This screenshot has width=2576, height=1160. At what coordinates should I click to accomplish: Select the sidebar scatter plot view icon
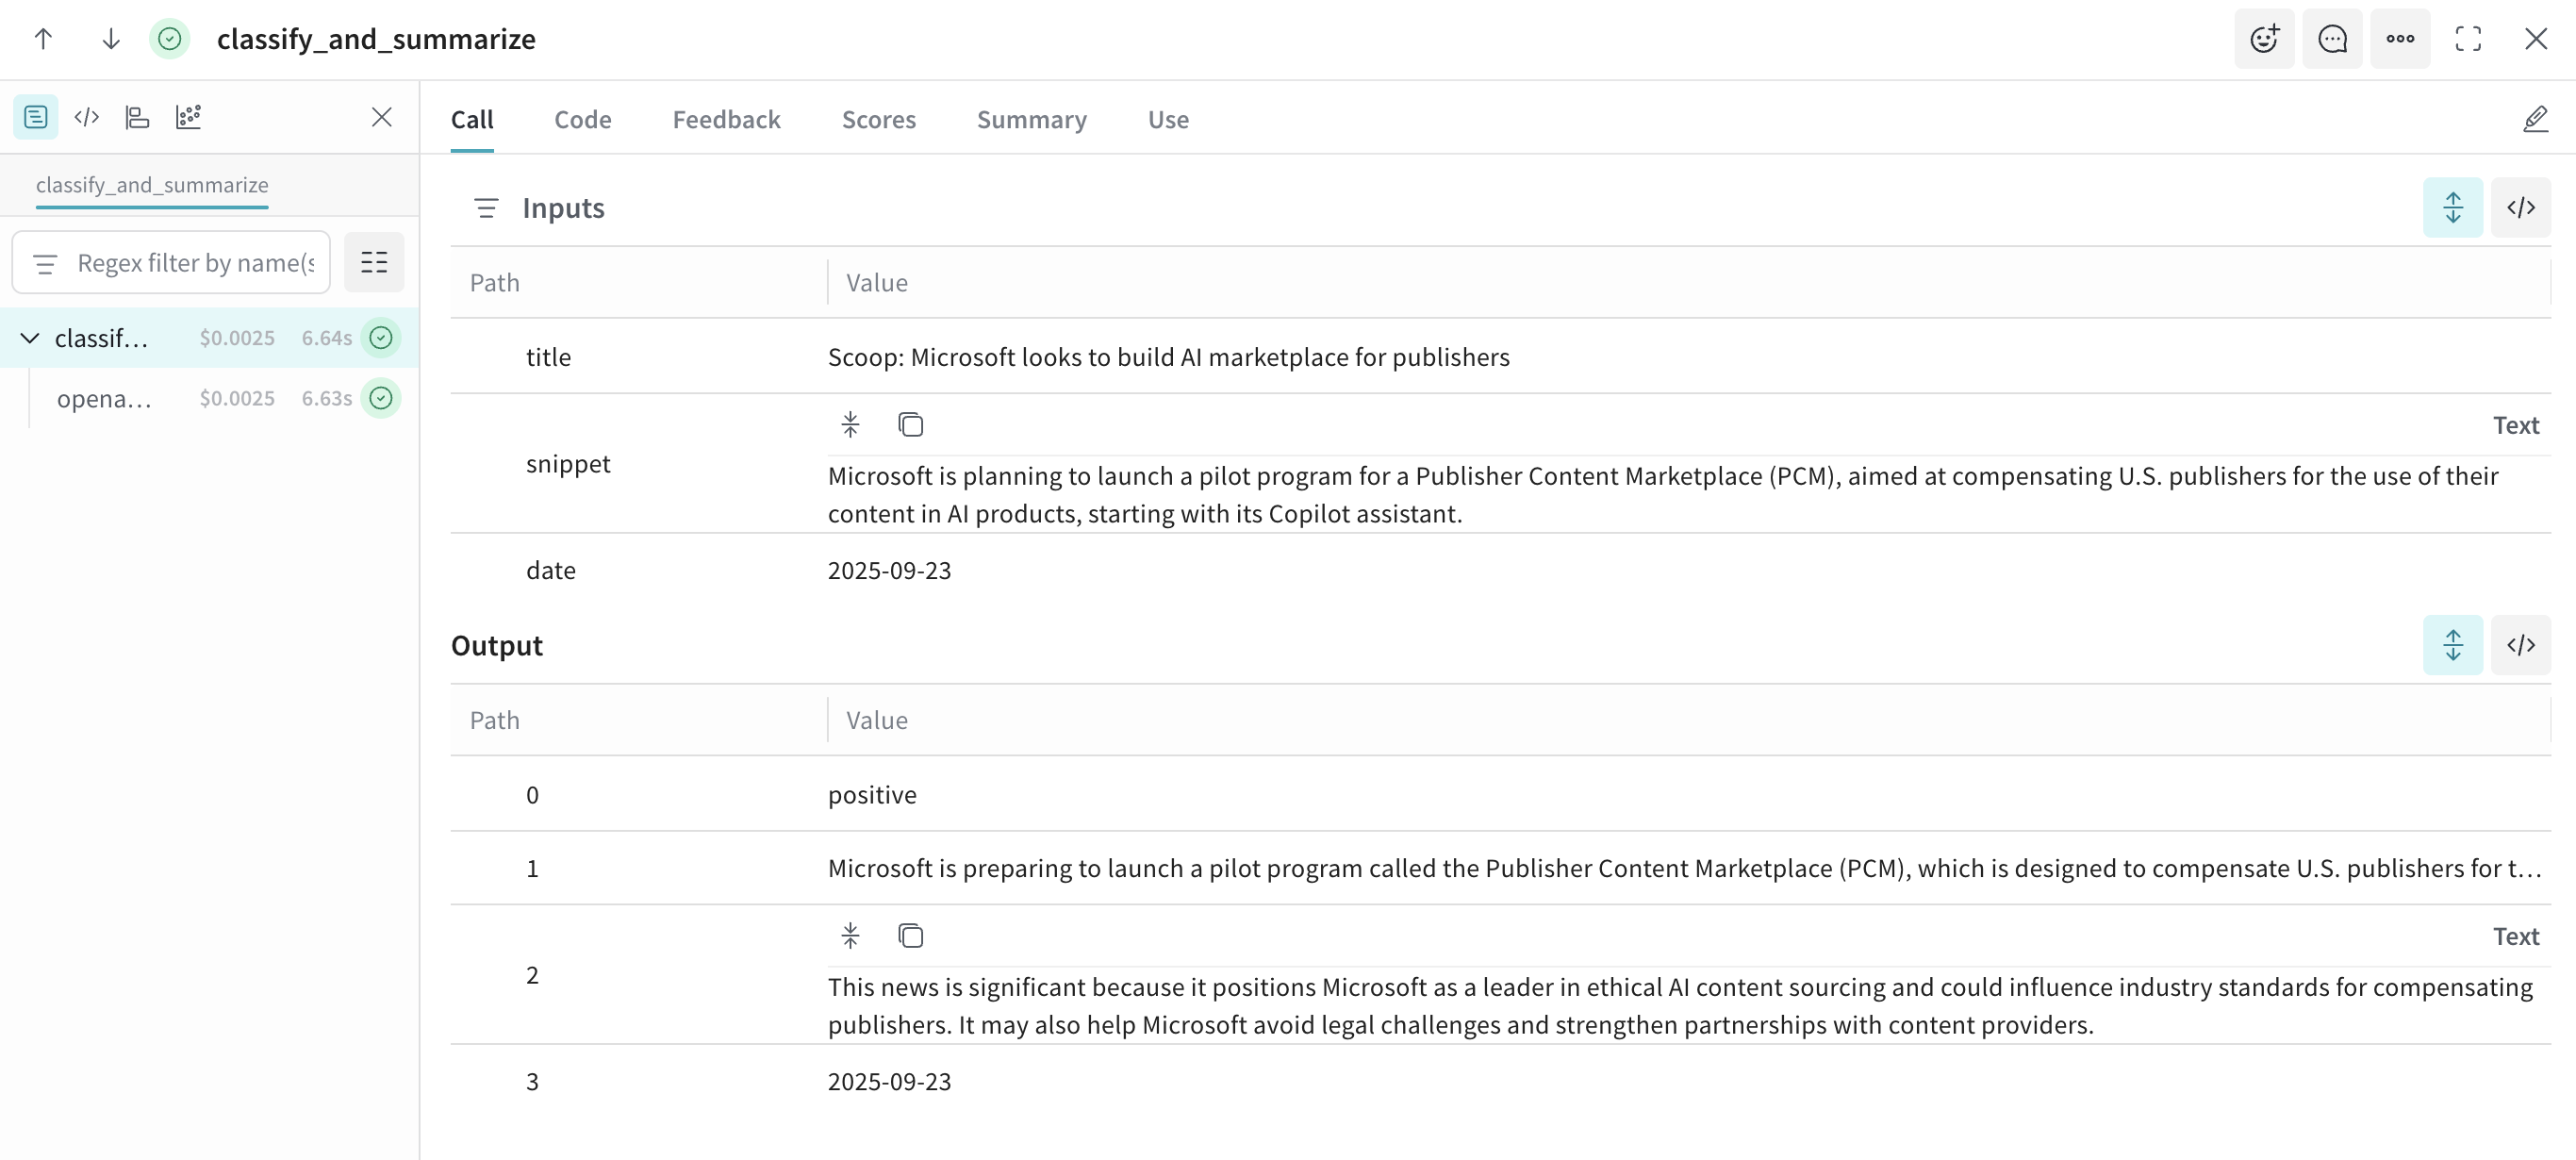click(188, 117)
